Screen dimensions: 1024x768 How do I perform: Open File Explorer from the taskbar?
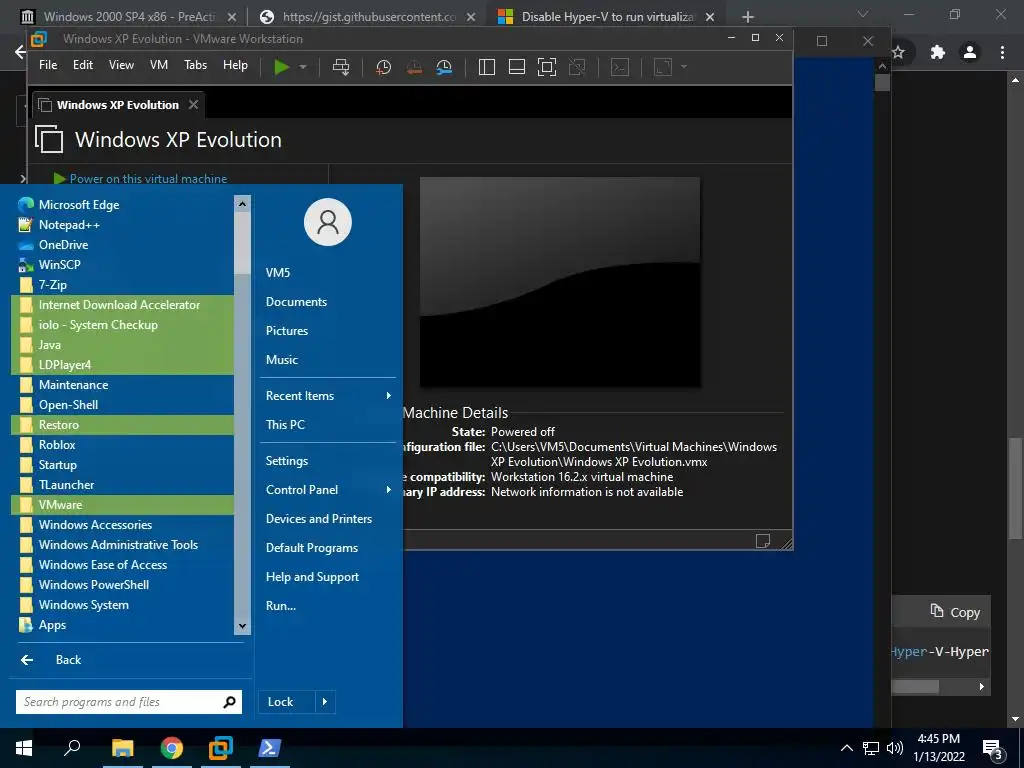pos(122,748)
